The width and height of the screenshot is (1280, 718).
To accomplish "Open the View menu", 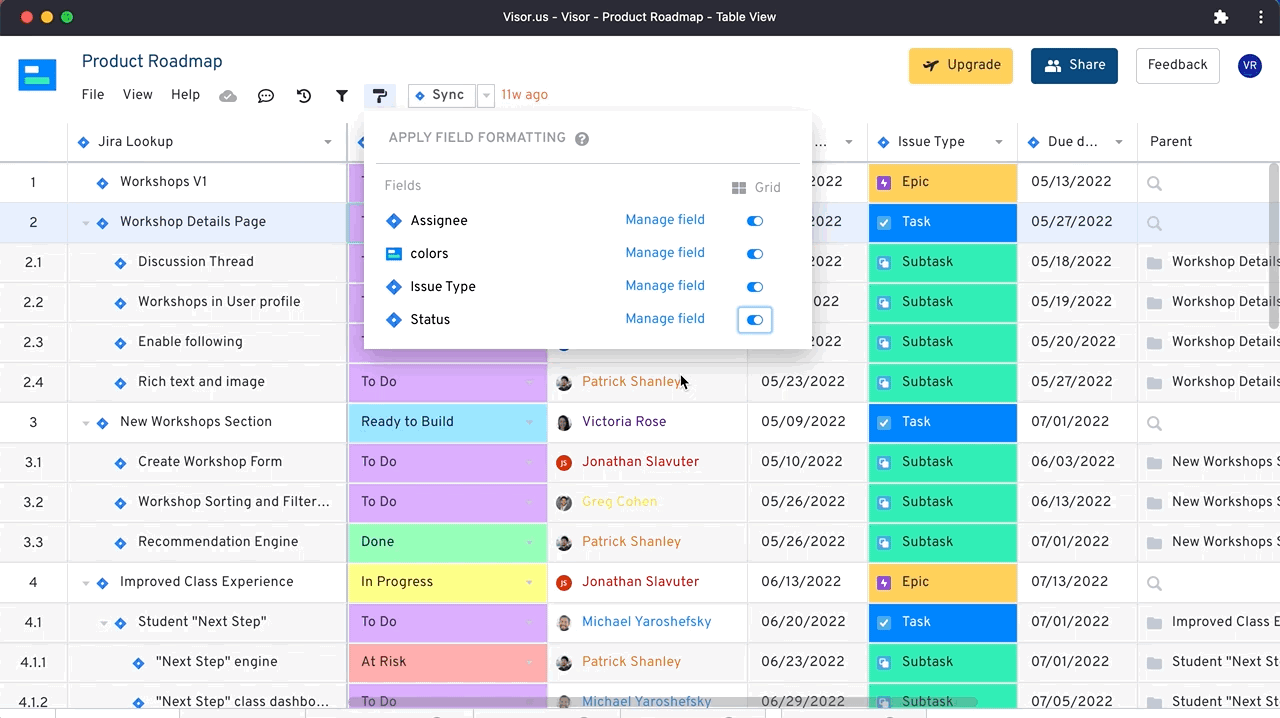I will coord(137,95).
